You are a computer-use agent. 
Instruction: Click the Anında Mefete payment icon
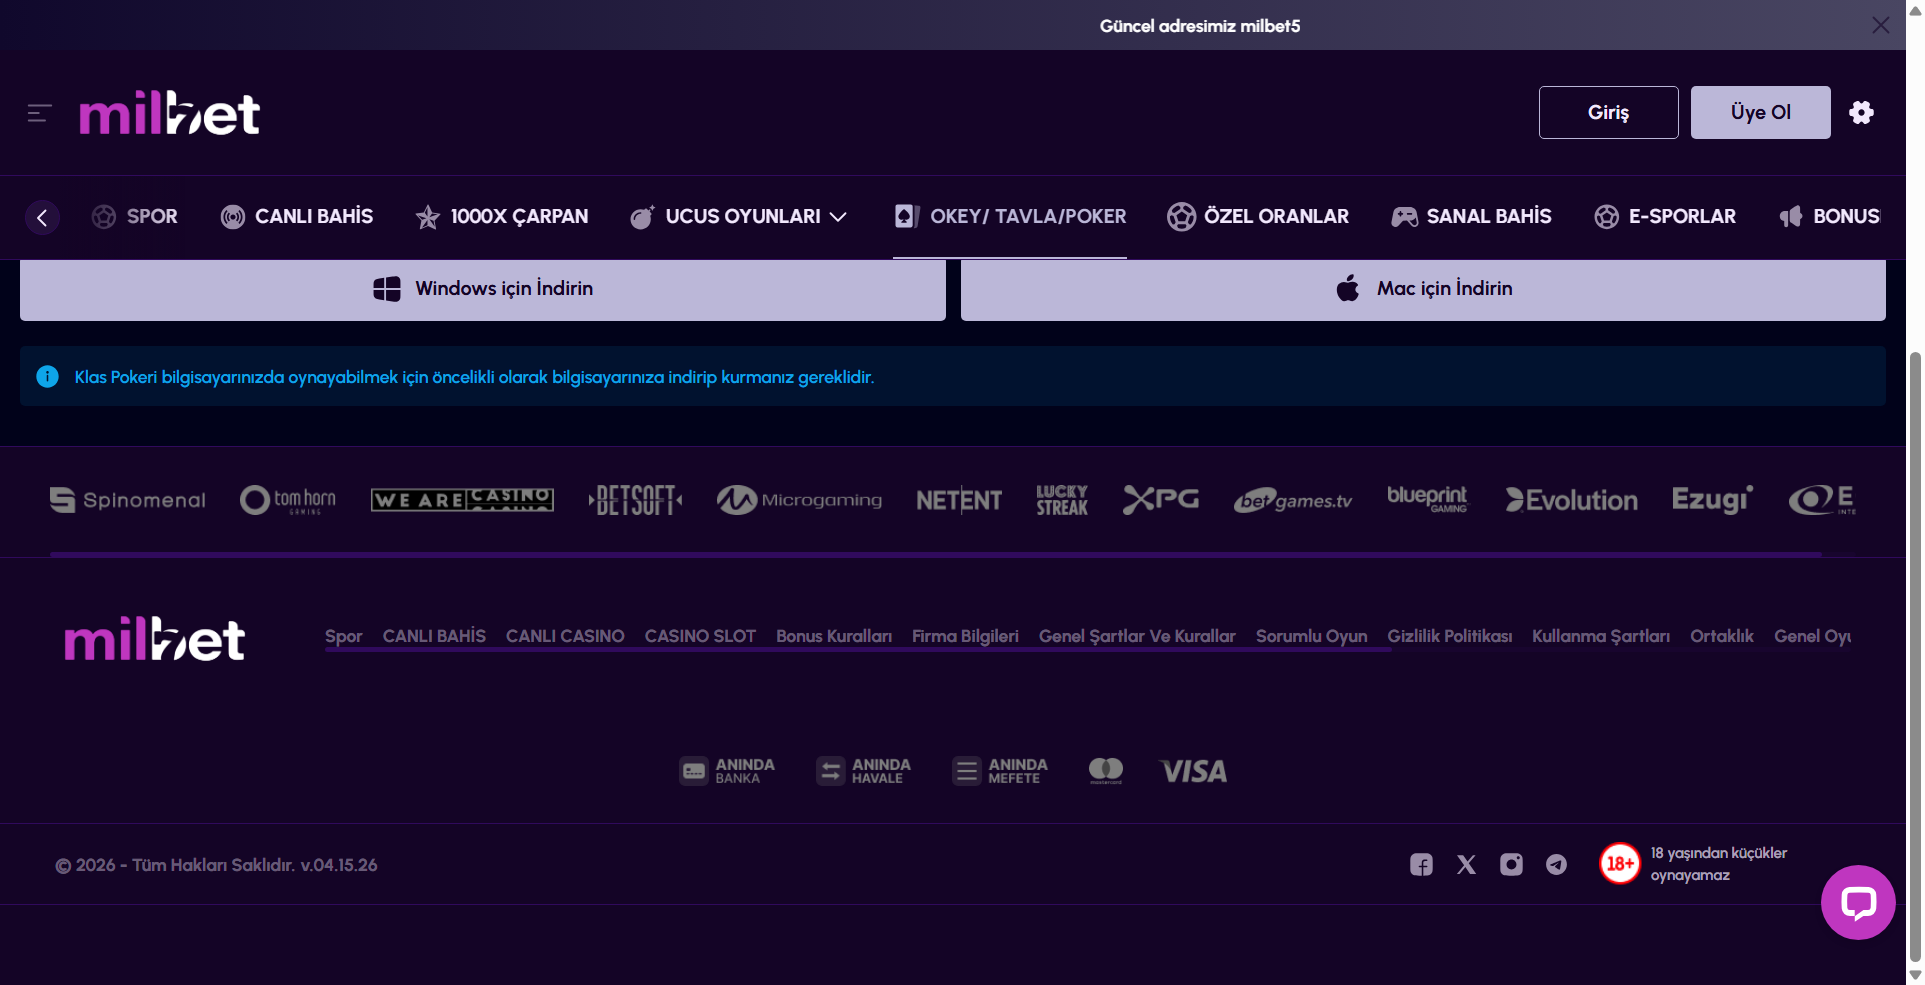1000,771
